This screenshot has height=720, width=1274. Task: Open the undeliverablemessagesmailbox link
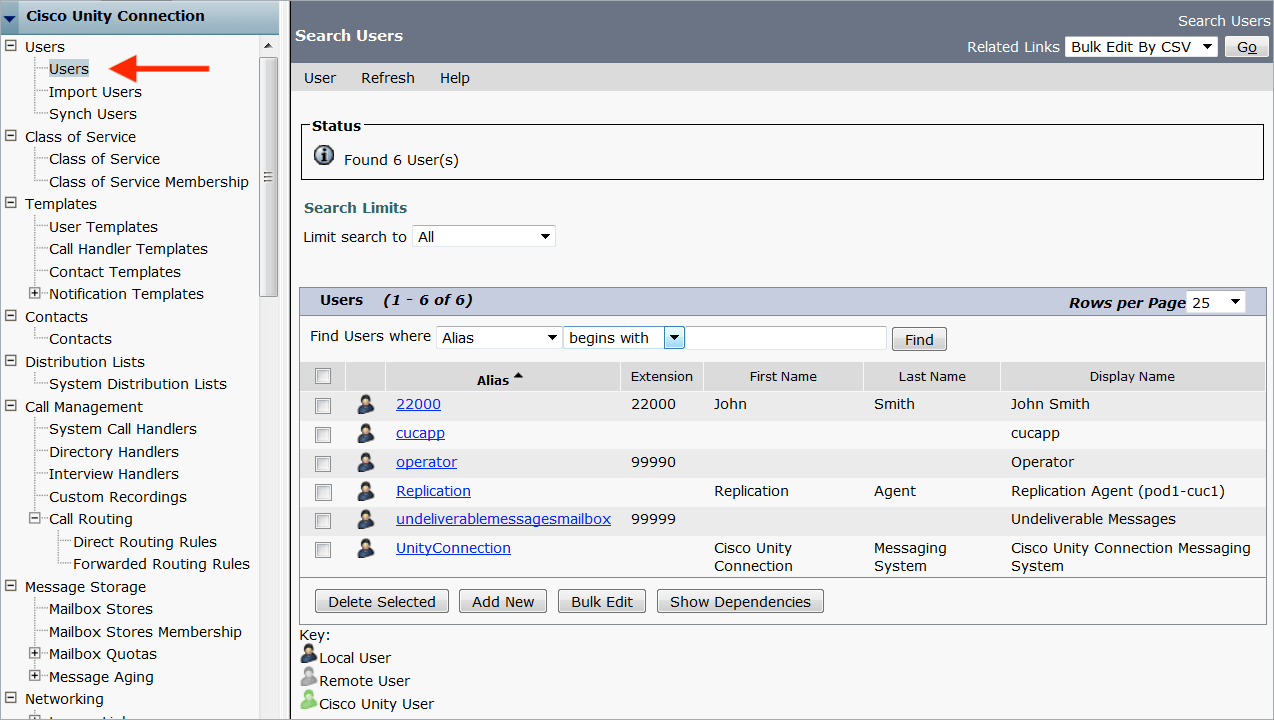point(503,519)
